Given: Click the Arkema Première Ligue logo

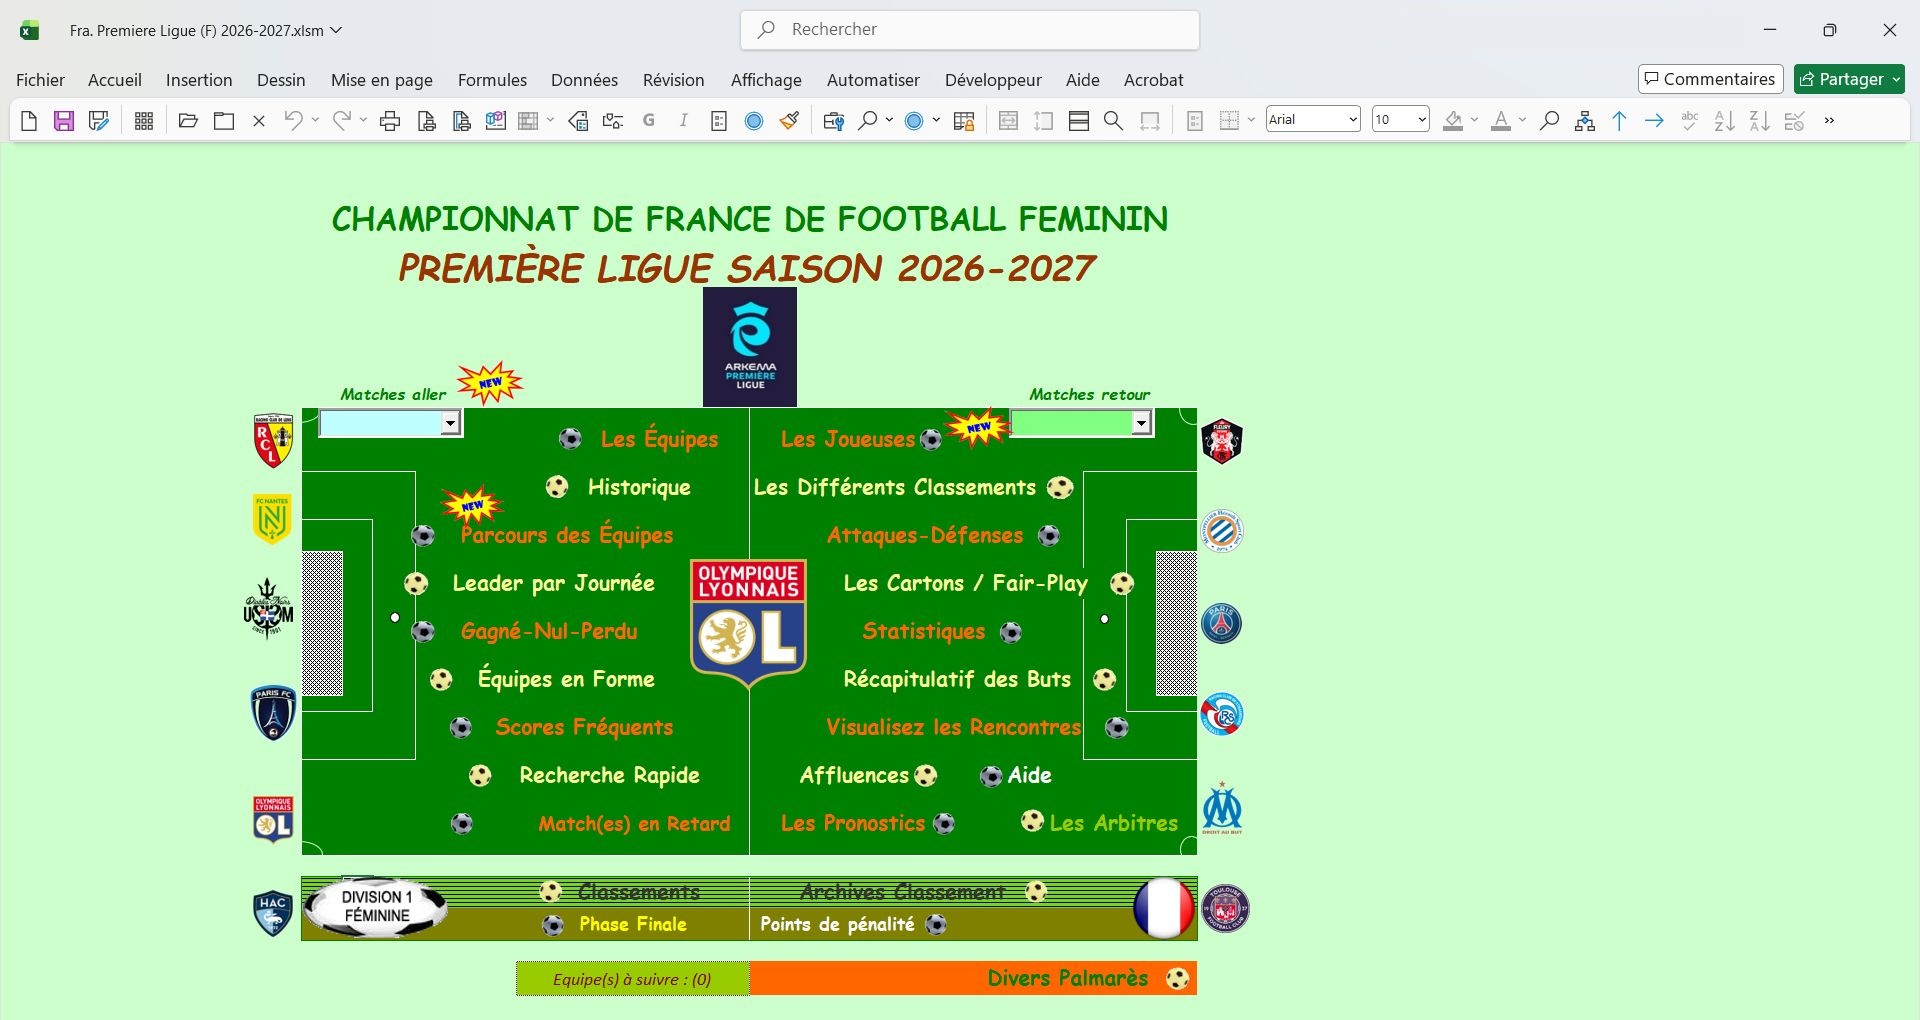Looking at the screenshot, I should [750, 347].
